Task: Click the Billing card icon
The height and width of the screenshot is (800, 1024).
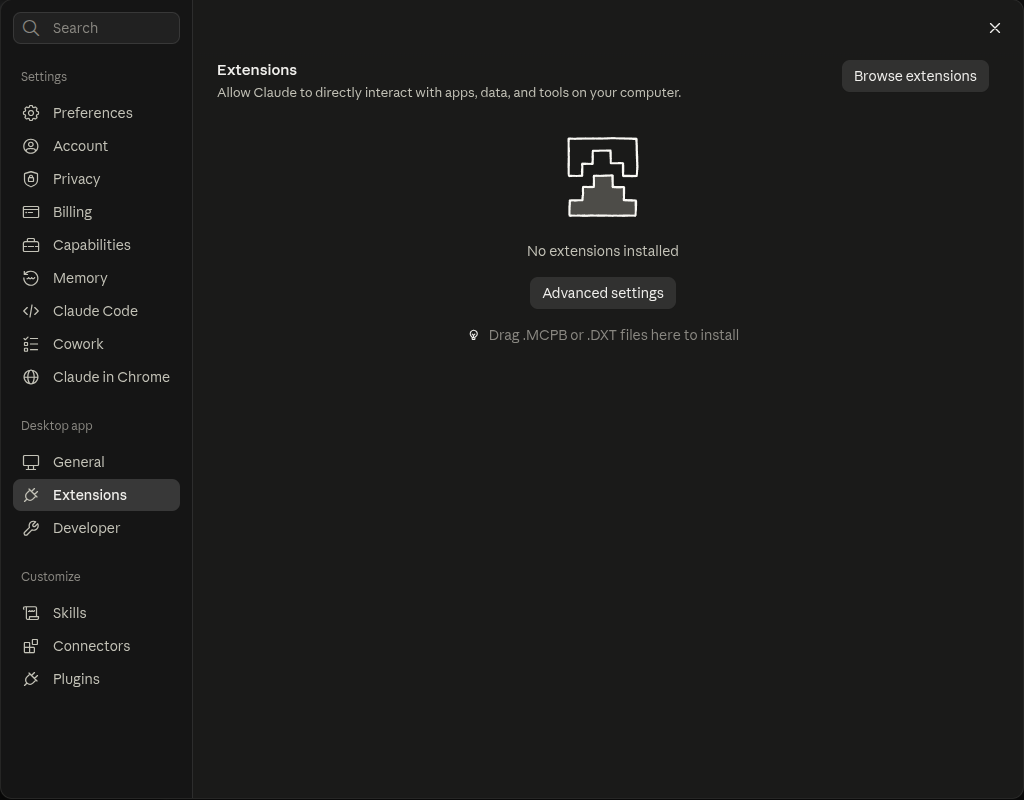Action: [31, 212]
